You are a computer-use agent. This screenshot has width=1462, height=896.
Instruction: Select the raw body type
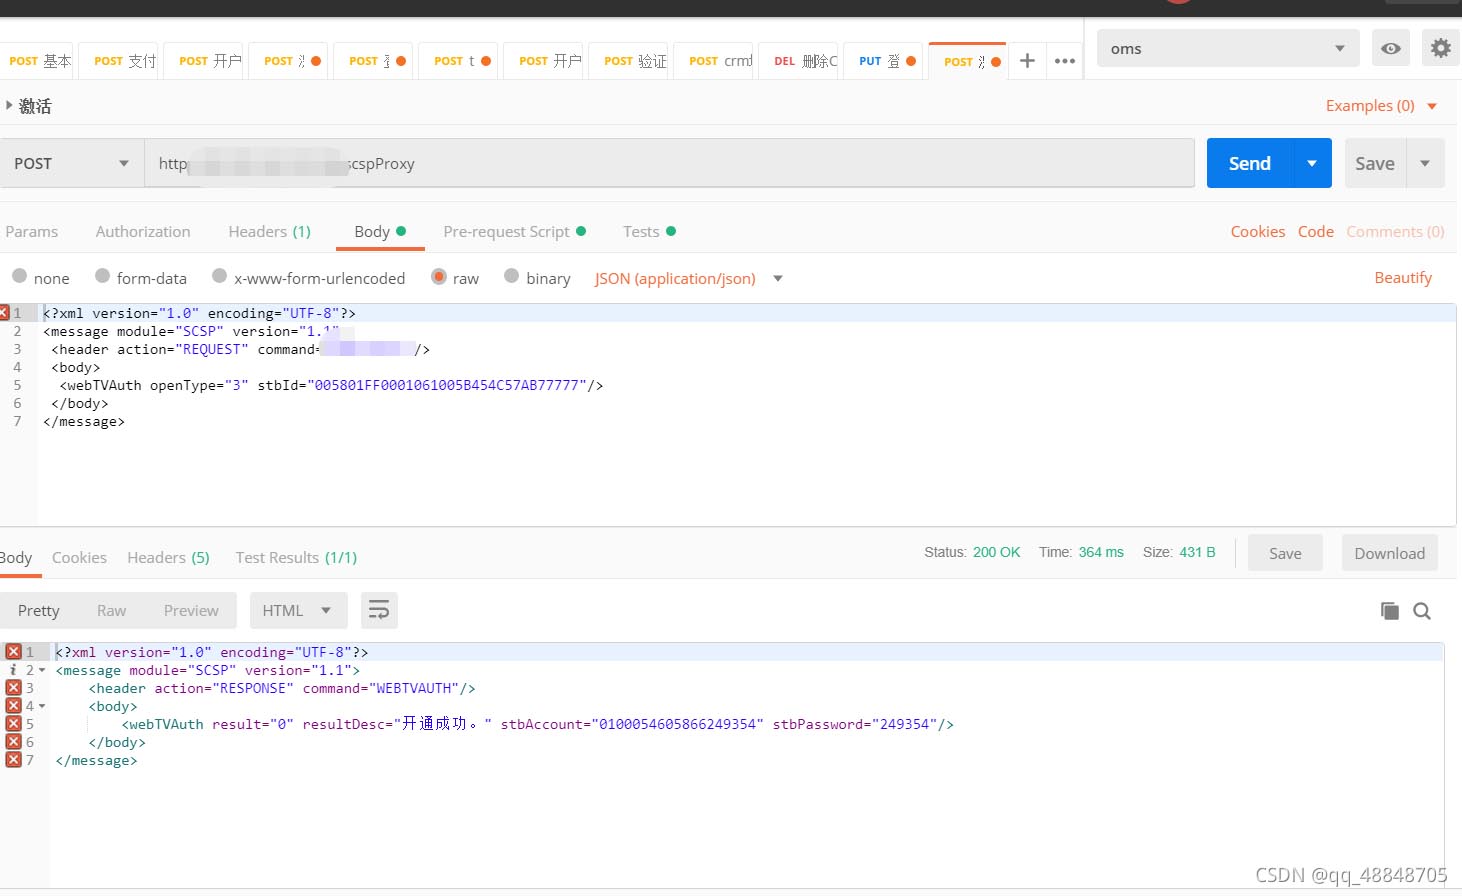click(x=439, y=276)
